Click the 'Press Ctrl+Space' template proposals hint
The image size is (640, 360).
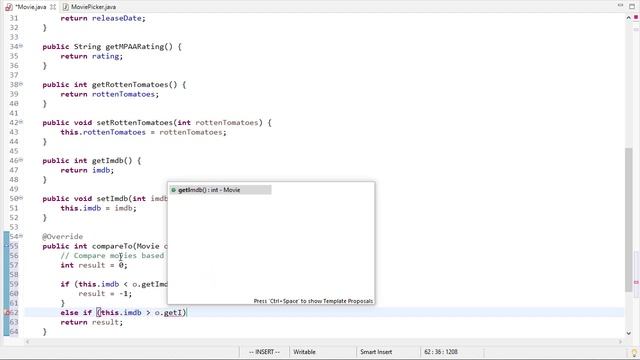coord(313,301)
